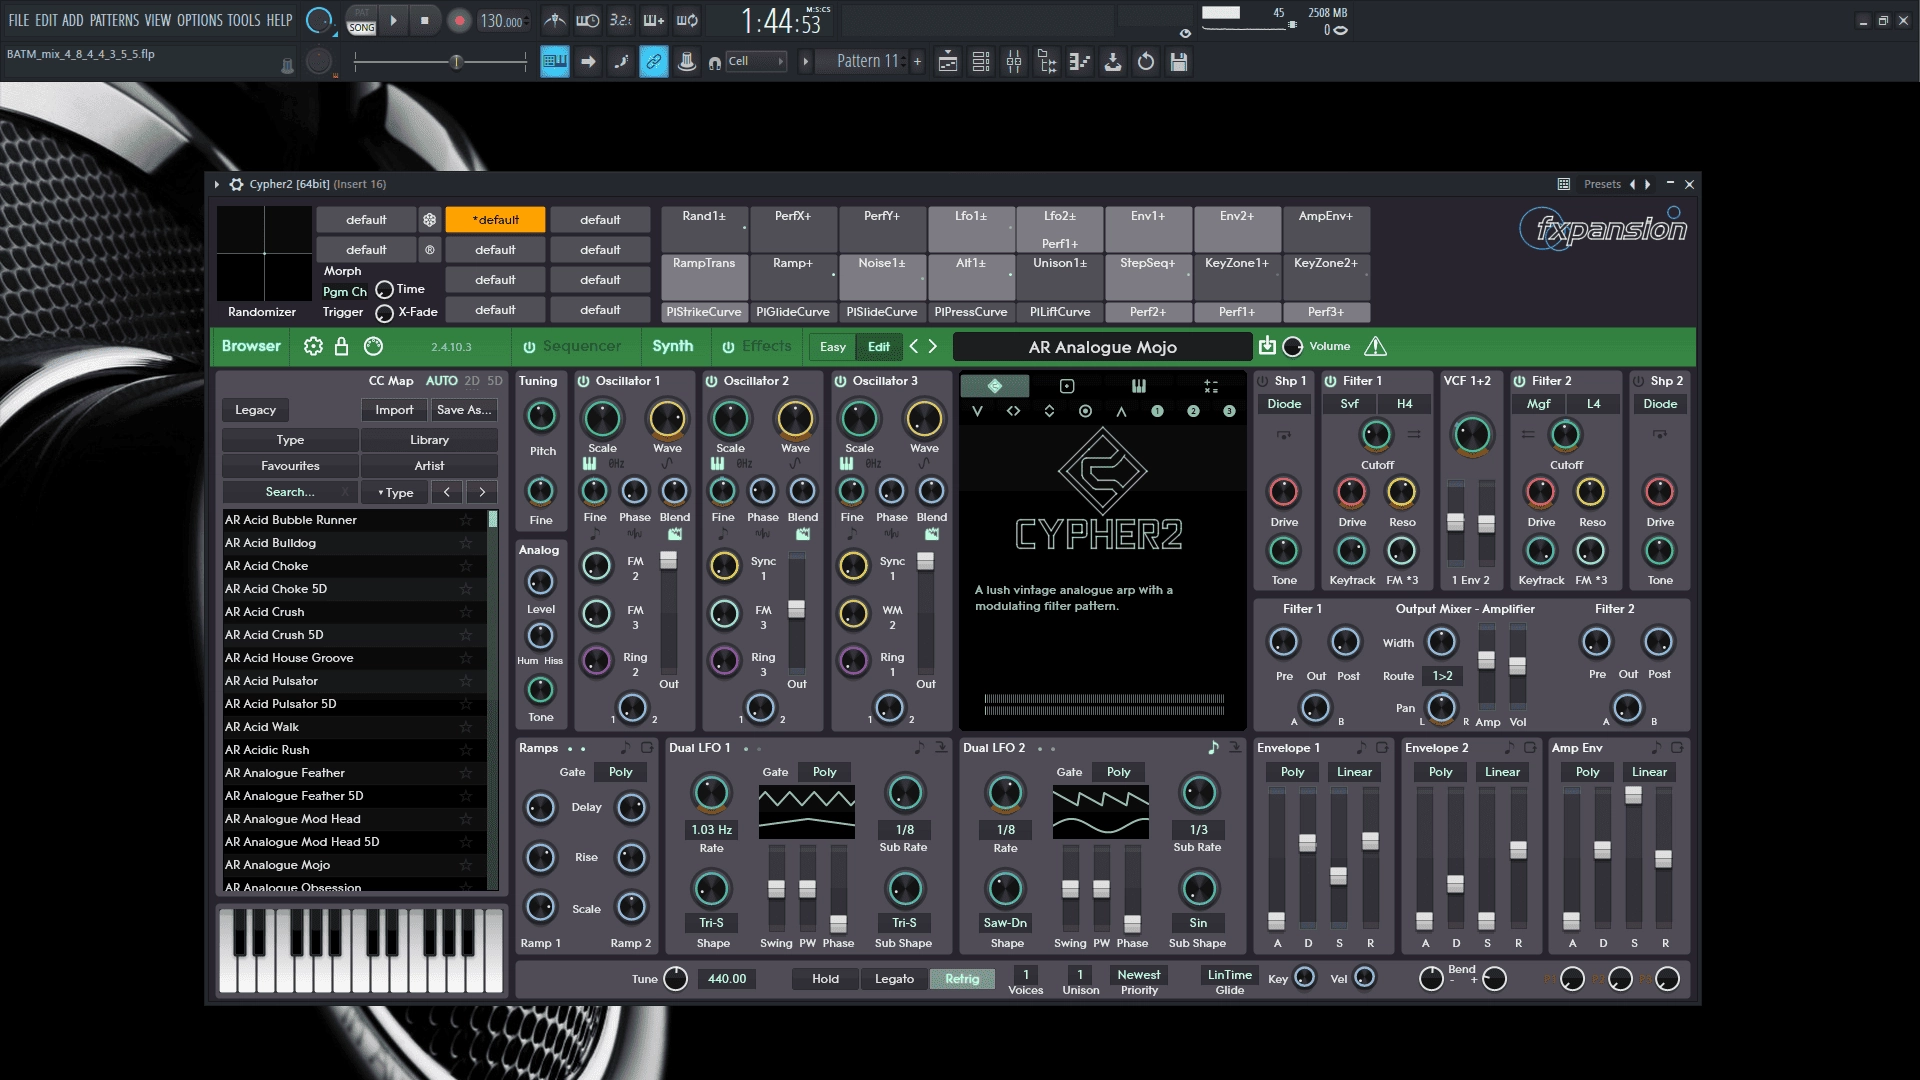Open the Diode type selector under Shp 1
The height and width of the screenshot is (1080, 1920).
coord(1284,404)
